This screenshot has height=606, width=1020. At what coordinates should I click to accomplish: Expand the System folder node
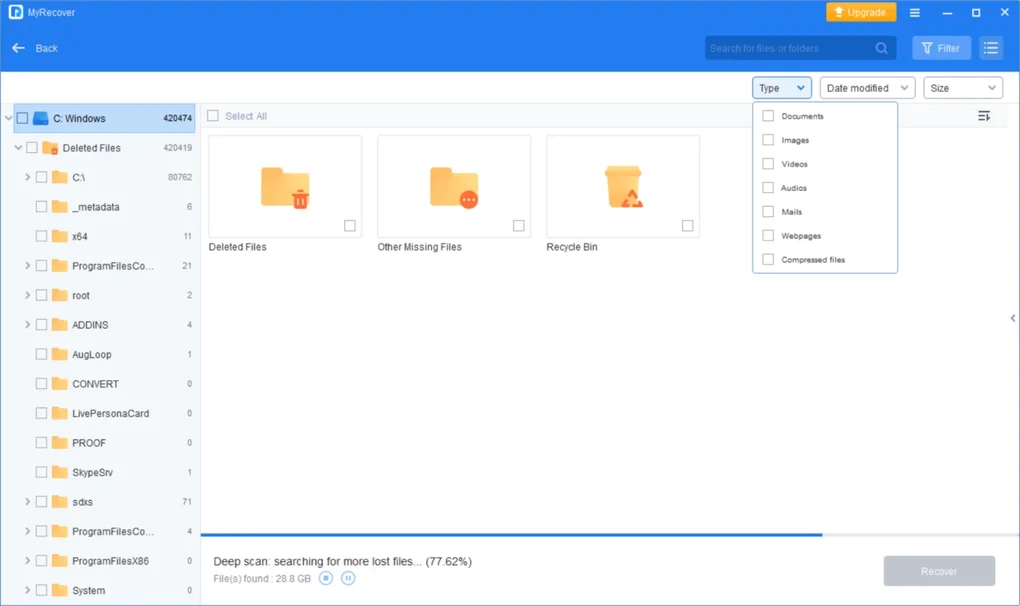click(27, 590)
